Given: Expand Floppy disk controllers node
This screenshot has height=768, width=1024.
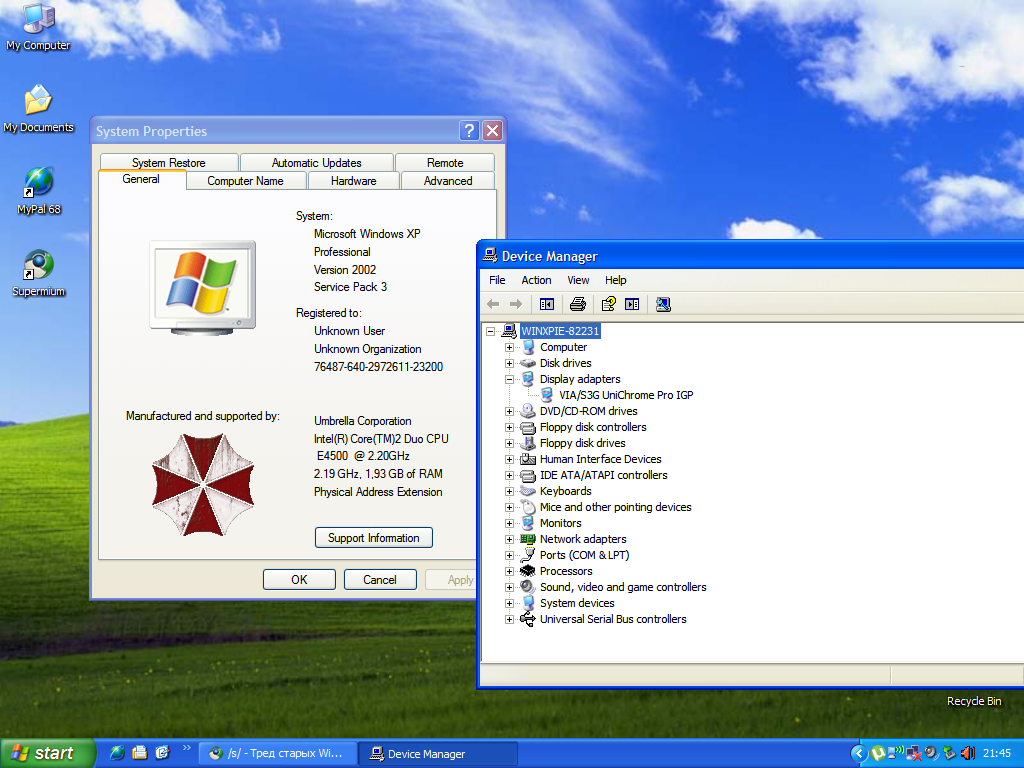Looking at the screenshot, I should 509,427.
